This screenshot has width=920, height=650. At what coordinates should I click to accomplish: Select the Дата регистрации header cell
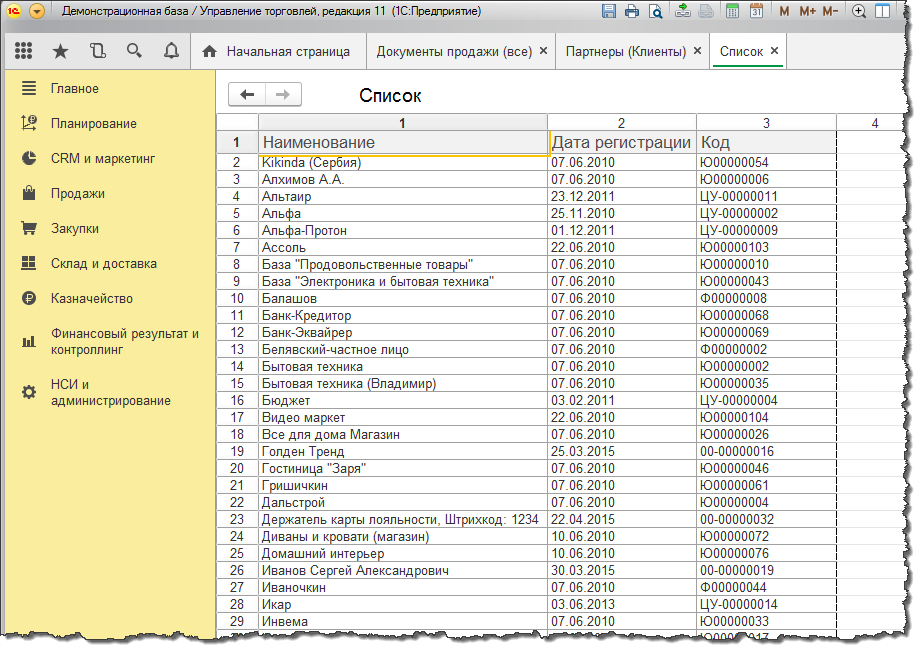(x=622, y=143)
